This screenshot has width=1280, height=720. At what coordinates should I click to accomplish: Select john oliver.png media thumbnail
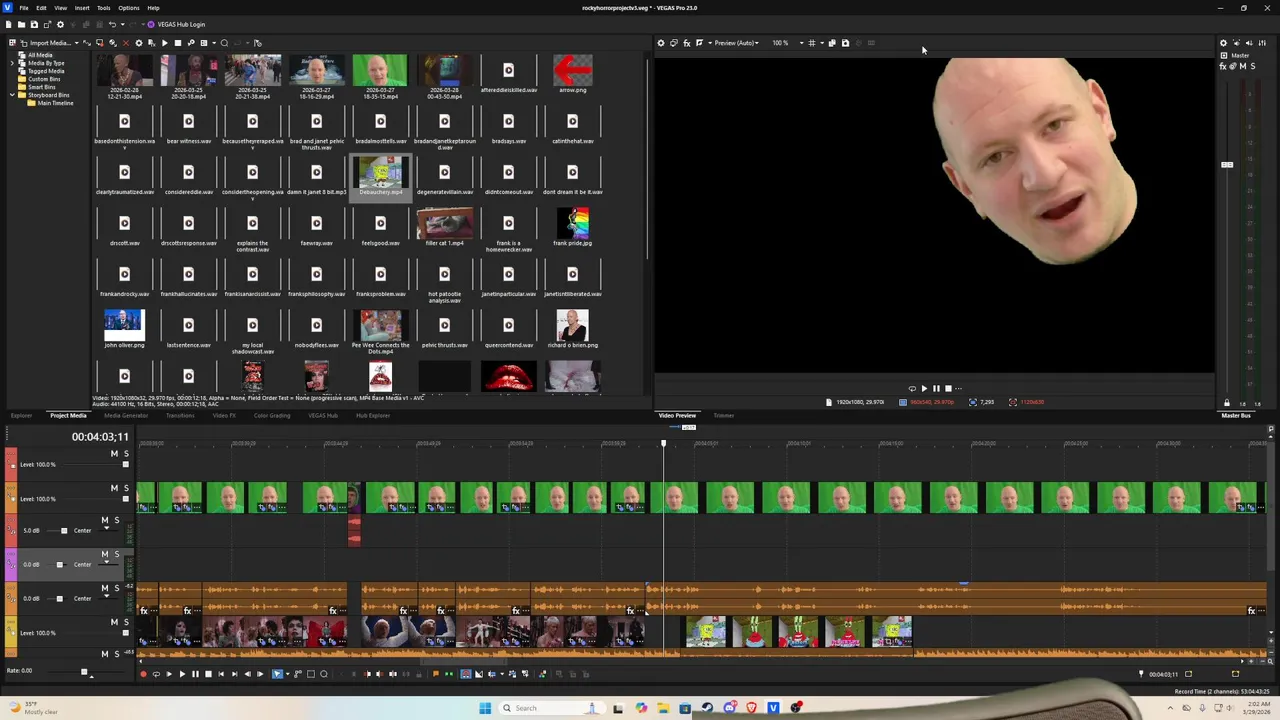click(124, 325)
